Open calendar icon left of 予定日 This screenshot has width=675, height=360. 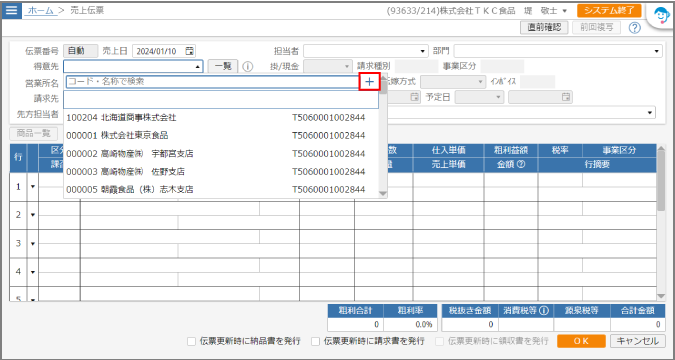click(415, 97)
